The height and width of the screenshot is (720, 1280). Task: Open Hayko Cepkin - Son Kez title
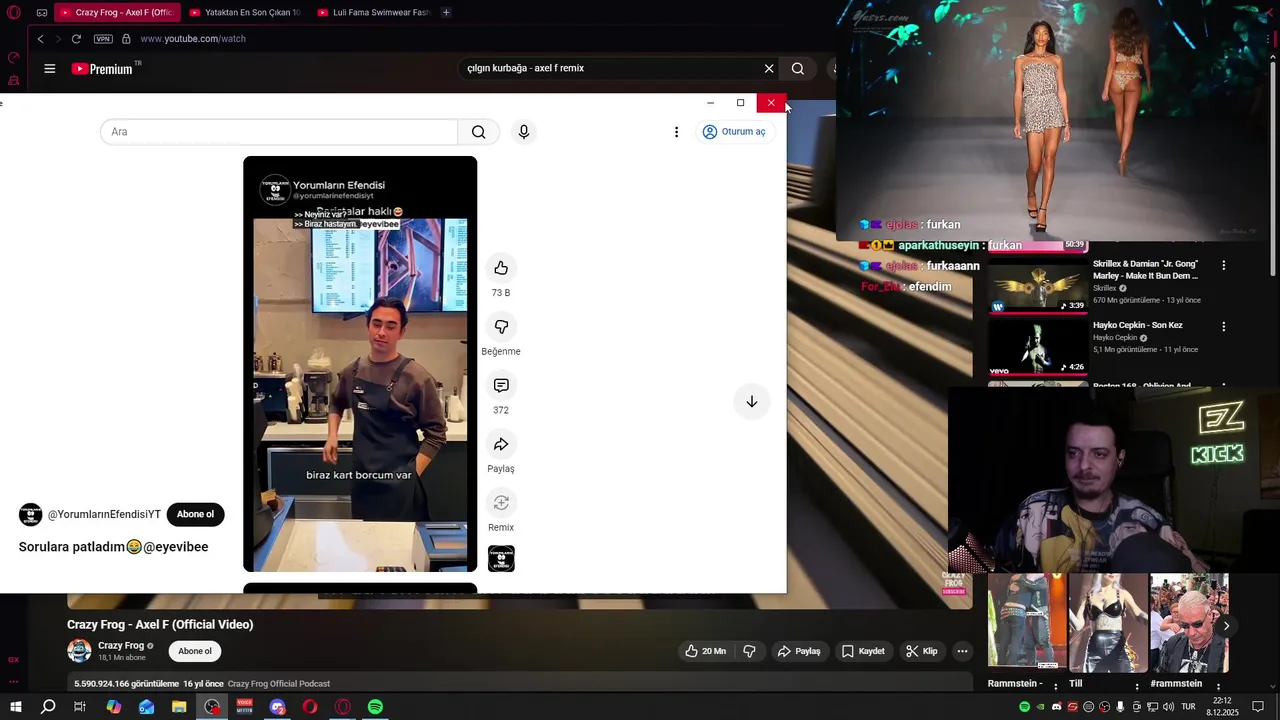coord(1137,326)
